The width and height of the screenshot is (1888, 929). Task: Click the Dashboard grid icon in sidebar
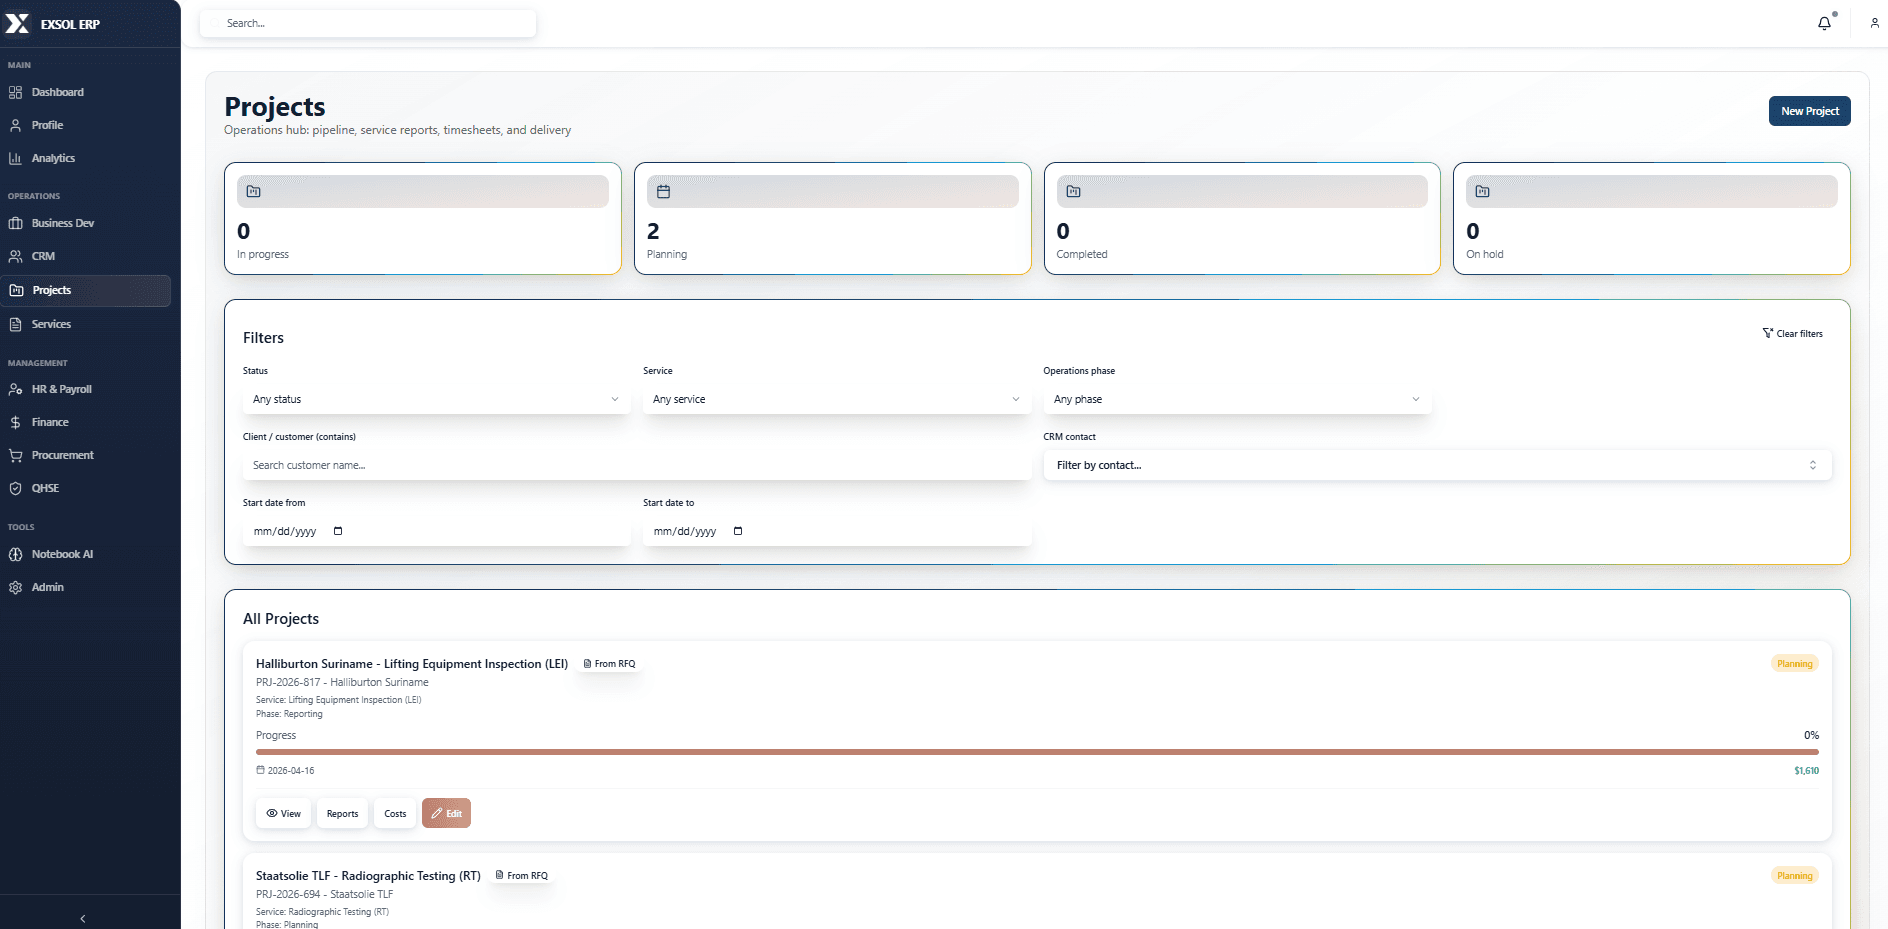click(15, 92)
